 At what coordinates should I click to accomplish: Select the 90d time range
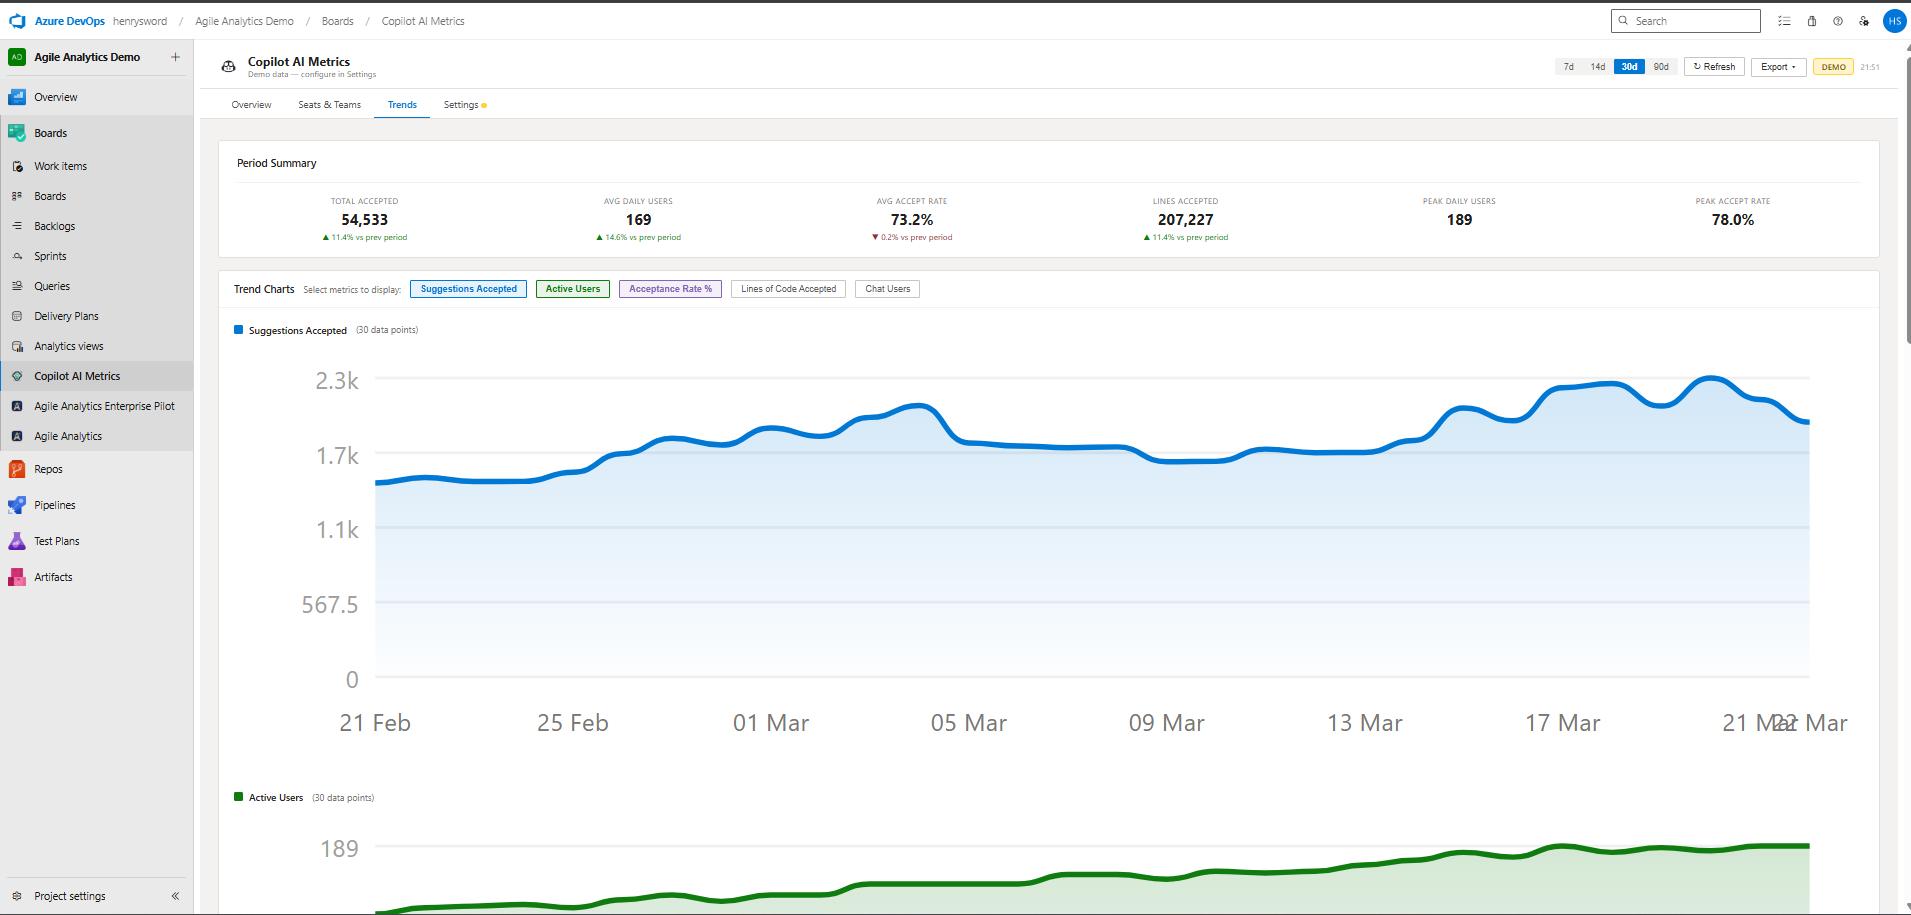click(1661, 66)
